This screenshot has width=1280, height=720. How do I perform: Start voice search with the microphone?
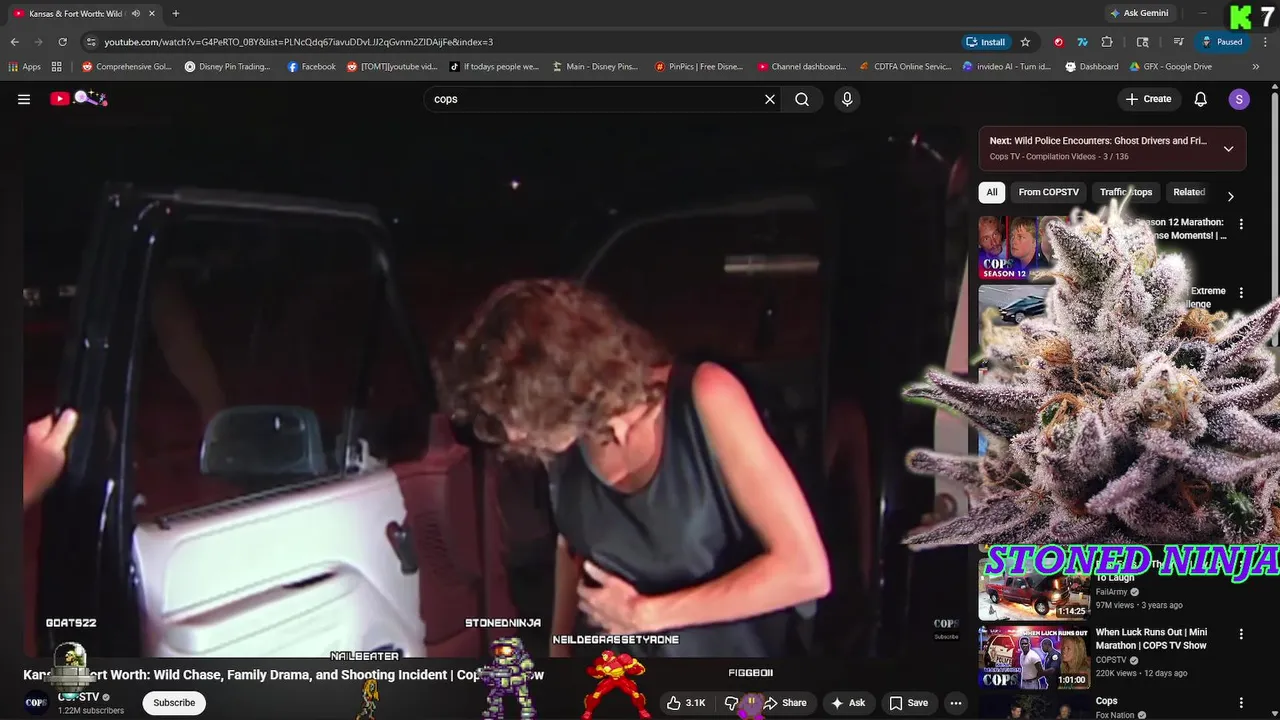click(x=847, y=99)
